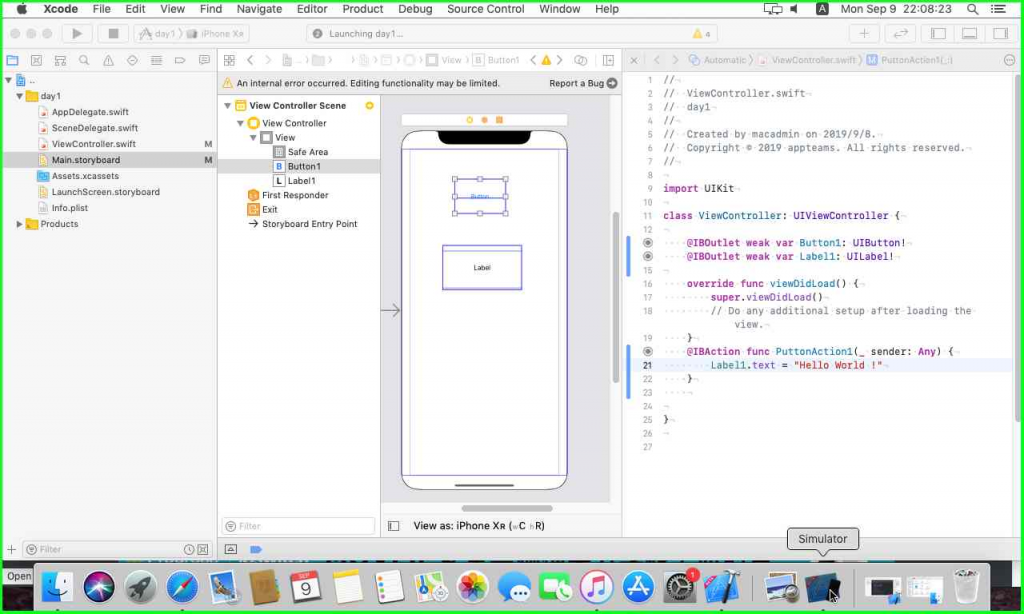Viewport: 1024px width, 614px height.
Task: Toggle the debug area visibility
Action: [x=970, y=33]
